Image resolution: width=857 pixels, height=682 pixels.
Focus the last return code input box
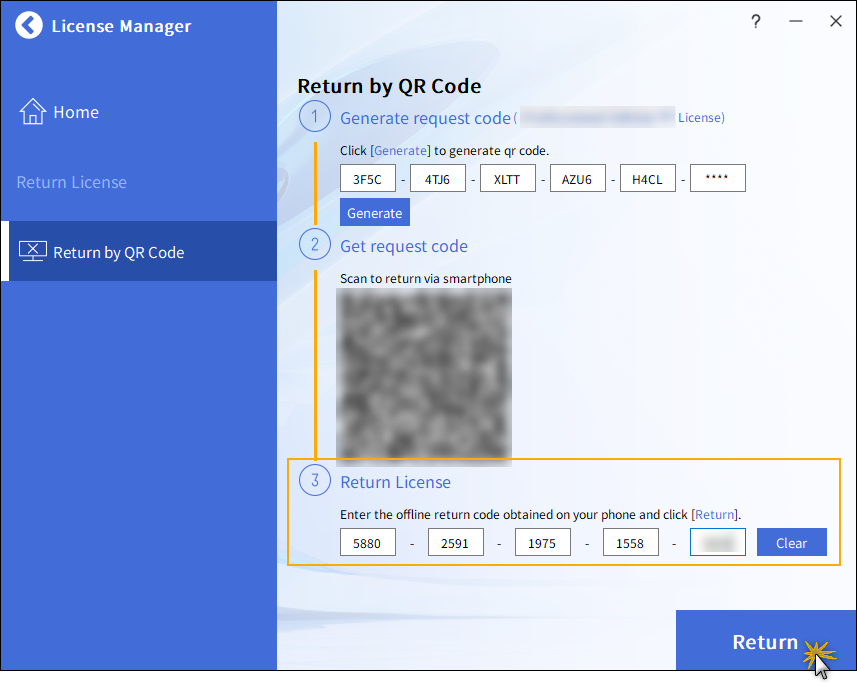point(717,543)
